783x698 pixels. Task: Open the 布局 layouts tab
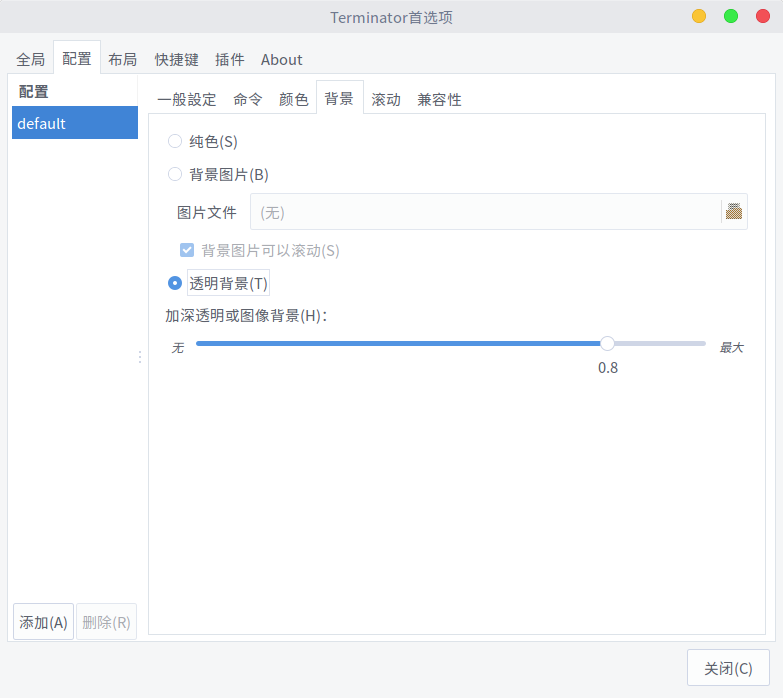pyautogui.click(x=123, y=59)
